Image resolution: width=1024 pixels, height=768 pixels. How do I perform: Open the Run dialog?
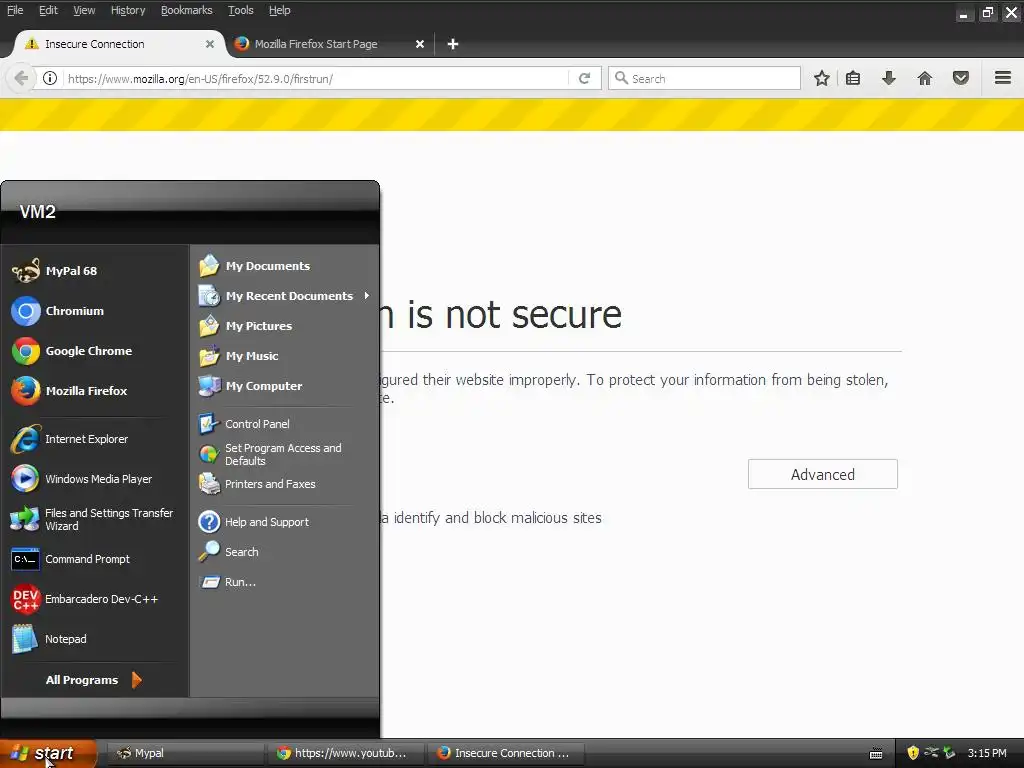pyautogui.click(x=285, y=582)
